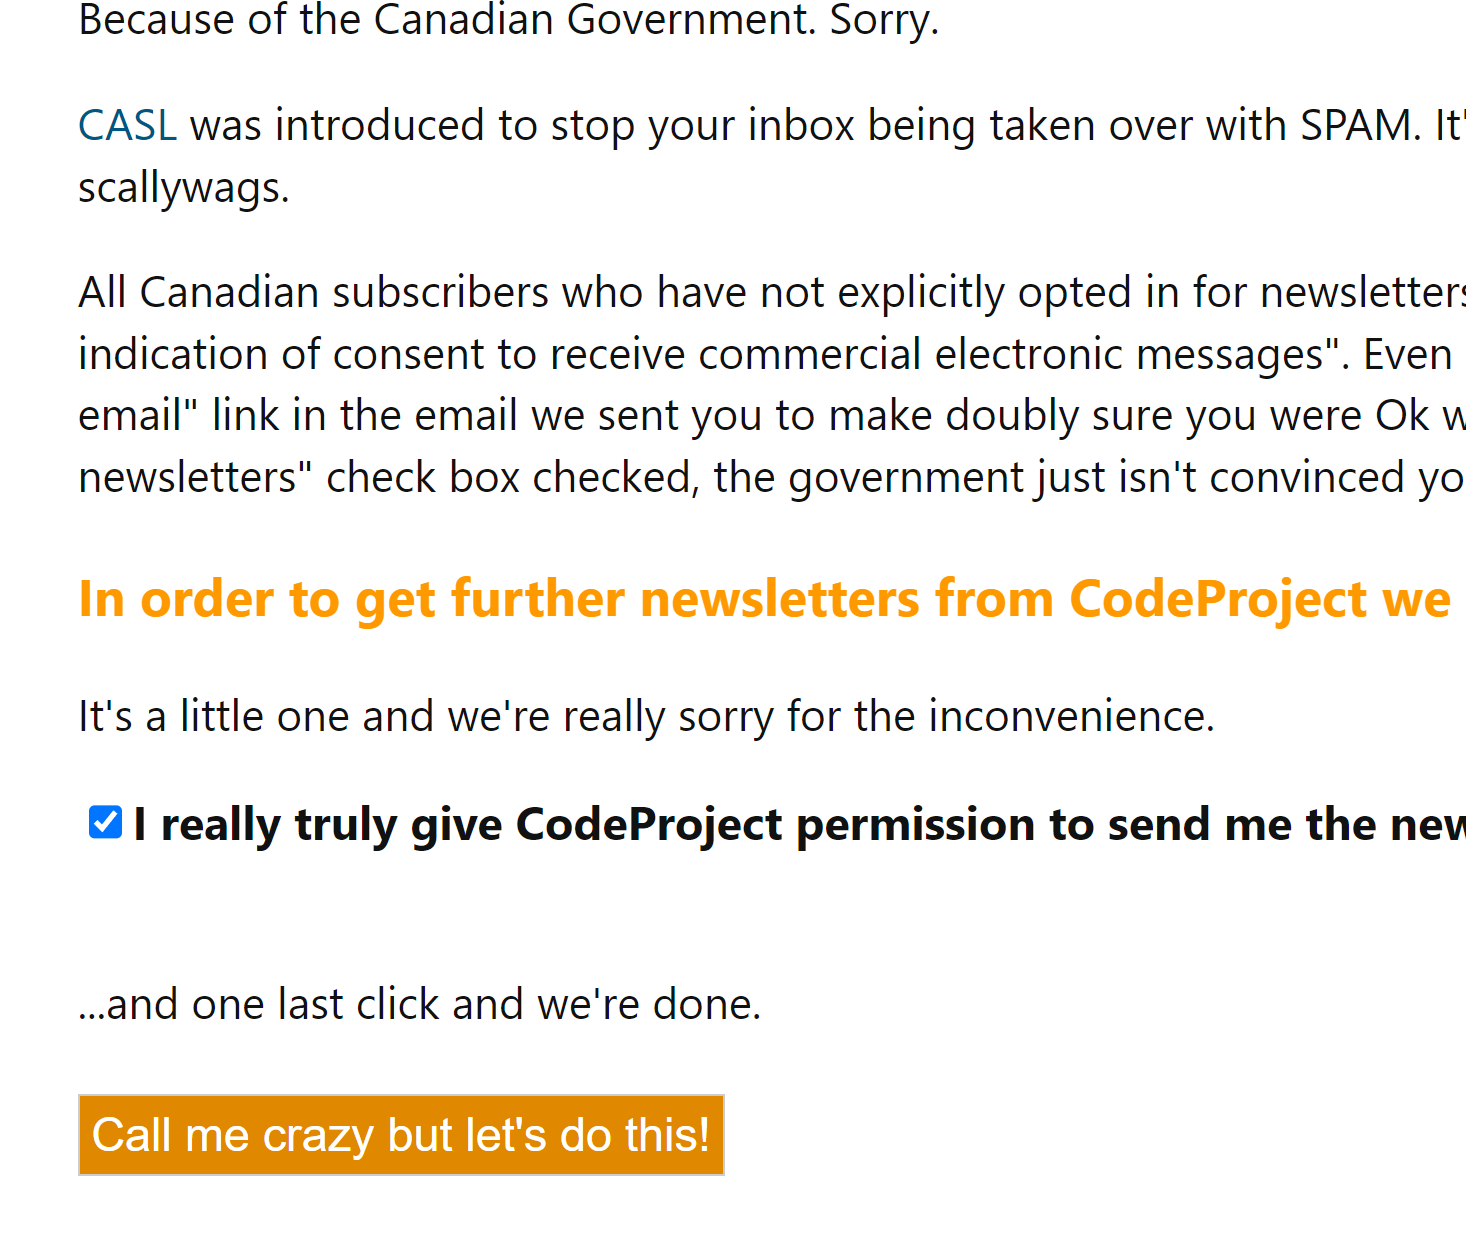Click the "Because of the Canadian Government" line
The image size is (1466, 1251).
(509, 20)
